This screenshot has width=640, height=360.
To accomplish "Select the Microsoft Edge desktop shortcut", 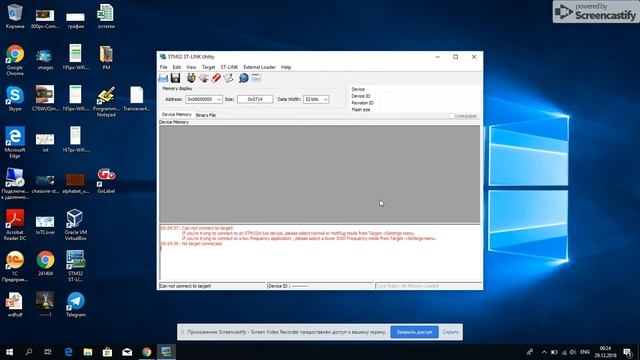I will click(15, 142).
